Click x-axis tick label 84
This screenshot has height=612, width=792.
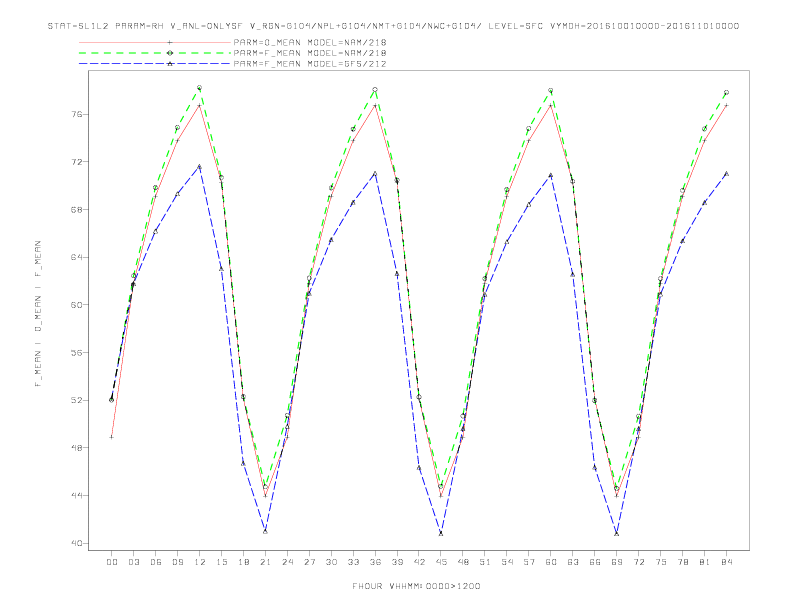point(727,562)
